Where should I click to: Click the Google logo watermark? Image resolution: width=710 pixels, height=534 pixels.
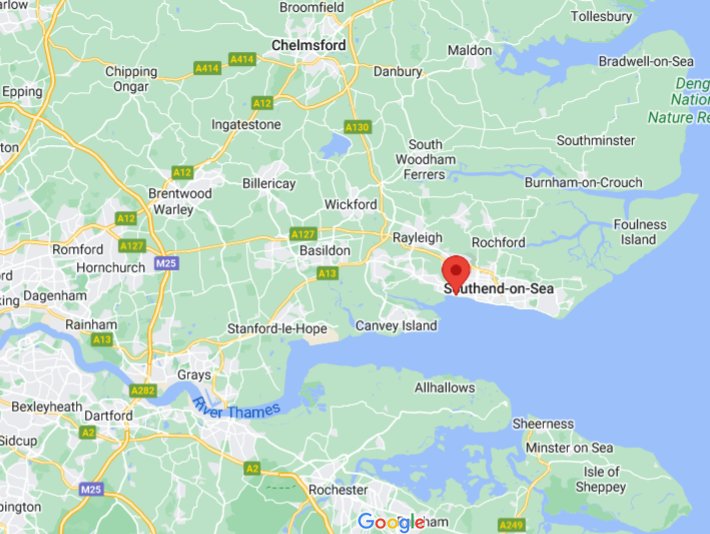pos(392,522)
